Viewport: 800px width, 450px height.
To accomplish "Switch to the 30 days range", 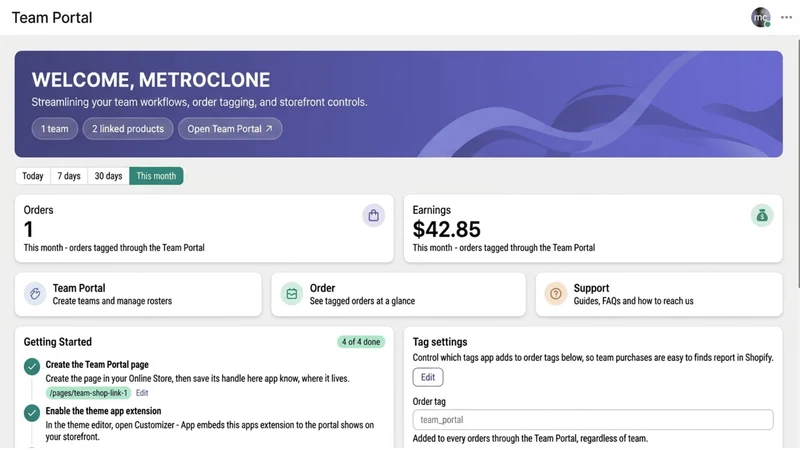I will coord(108,176).
